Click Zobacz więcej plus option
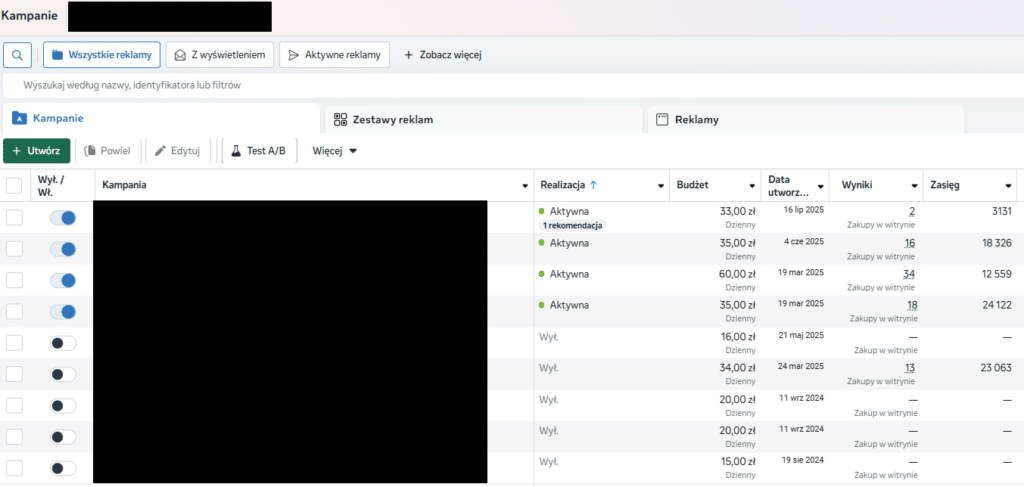 [442, 55]
